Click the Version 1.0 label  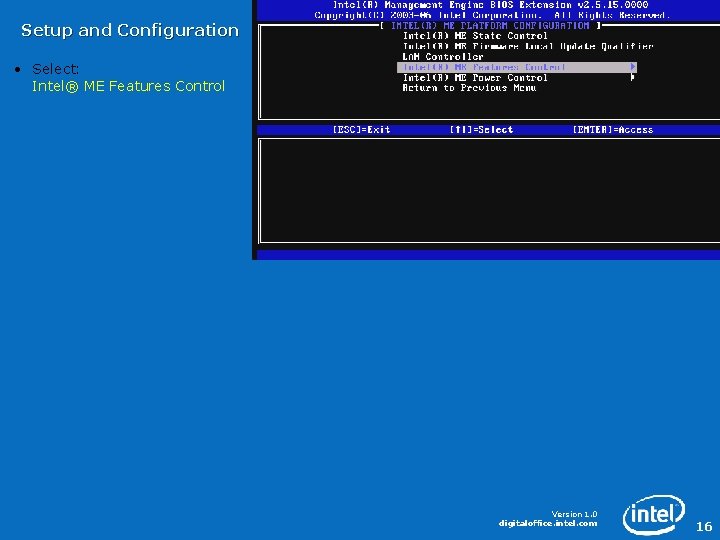574,514
